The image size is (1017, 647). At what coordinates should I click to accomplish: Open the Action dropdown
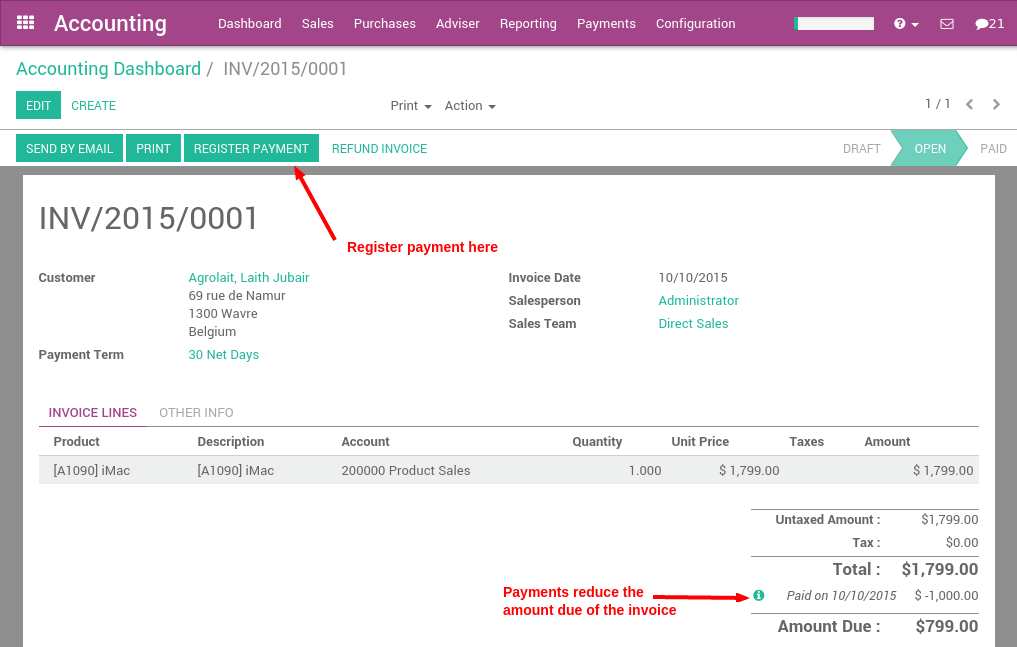click(x=469, y=105)
